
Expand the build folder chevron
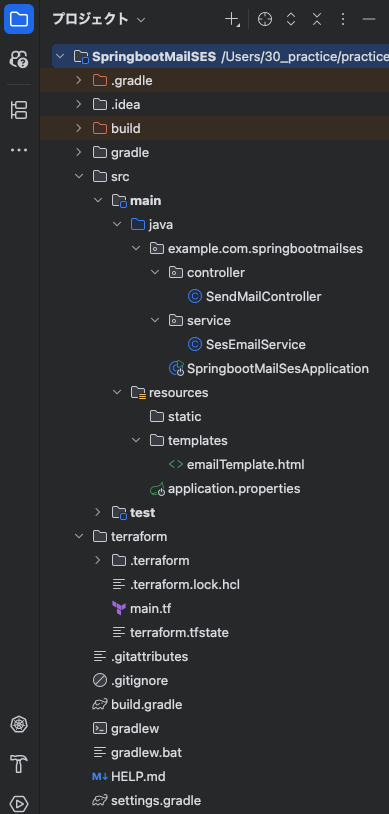point(78,128)
